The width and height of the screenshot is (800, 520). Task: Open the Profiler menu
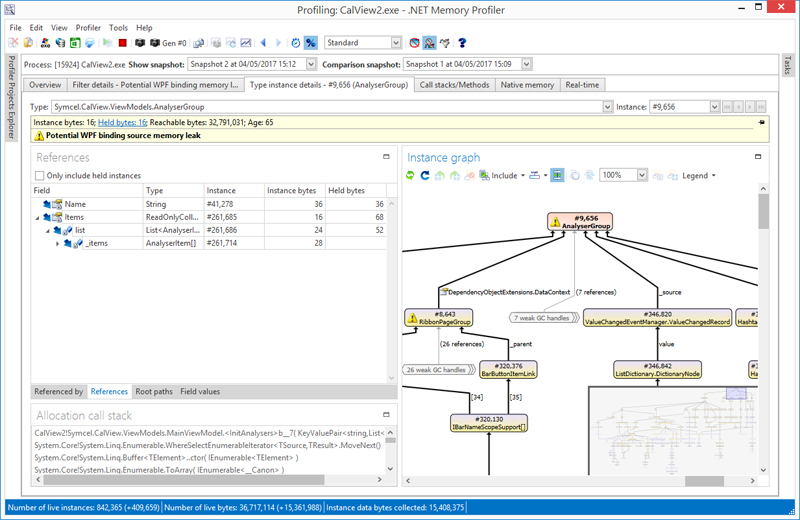click(88, 28)
